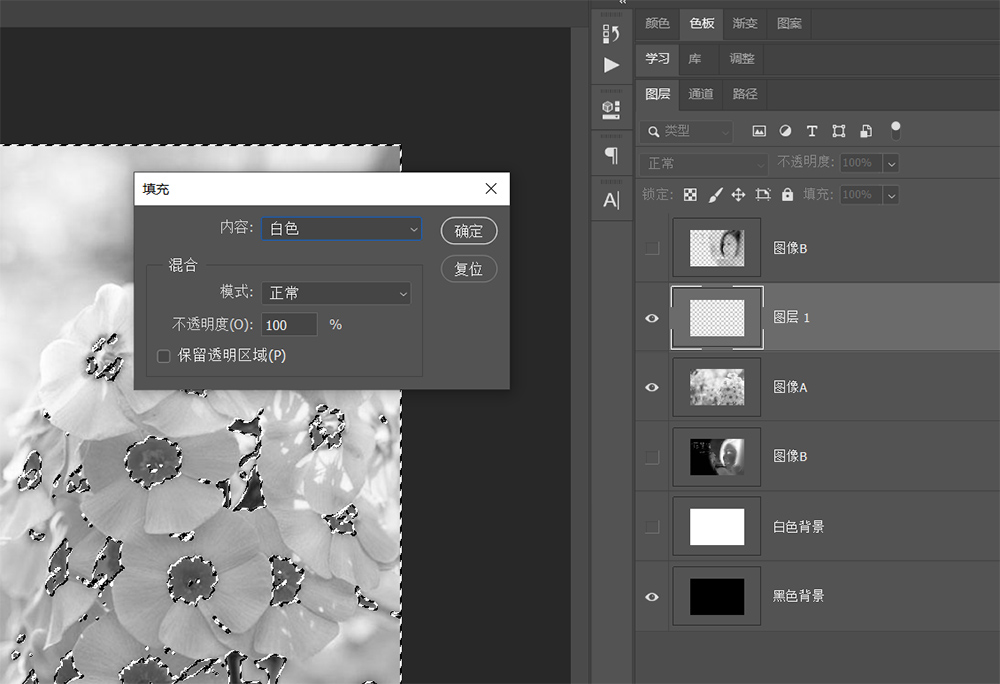Enable the lock all padlock icon
Screen dimensions: 1000x684
(787, 194)
